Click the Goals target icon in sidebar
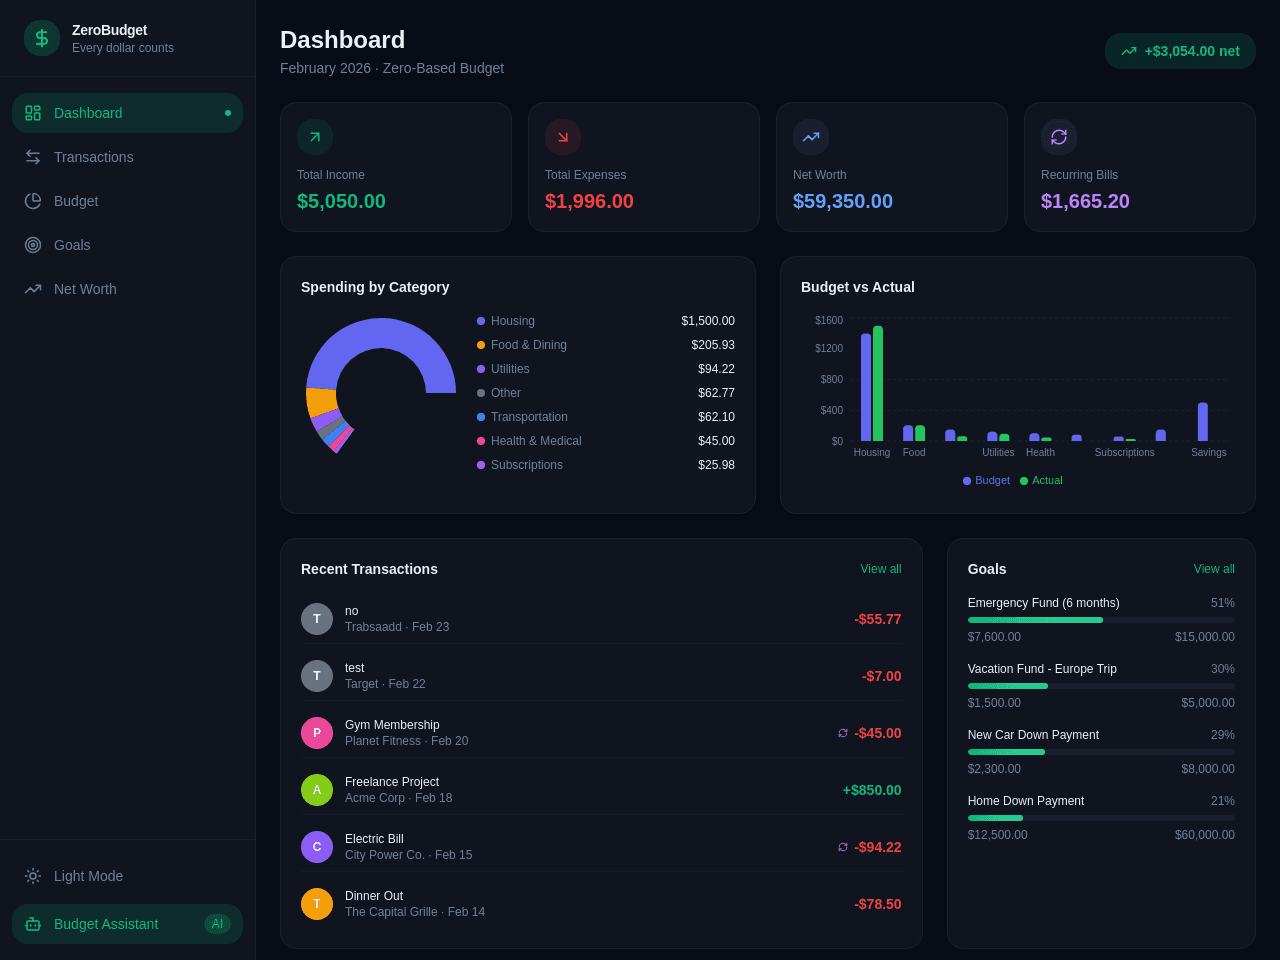Image resolution: width=1280 pixels, height=960 pixels. (33, 245)
